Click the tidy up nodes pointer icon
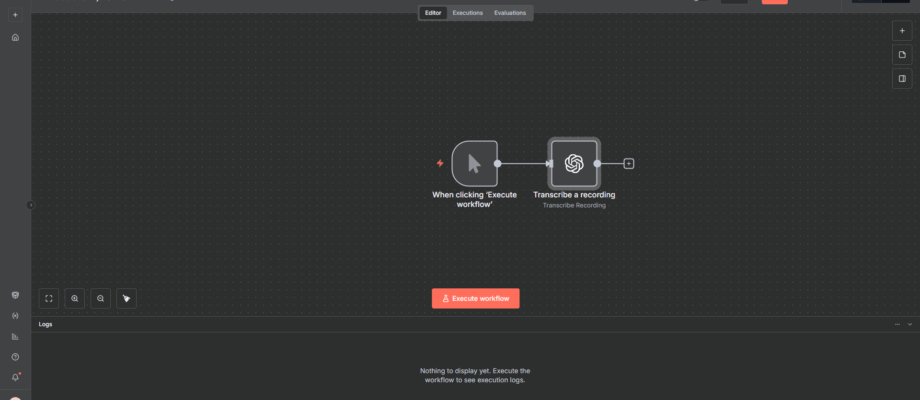The image size is (920, 400). (x=127, y=298)
